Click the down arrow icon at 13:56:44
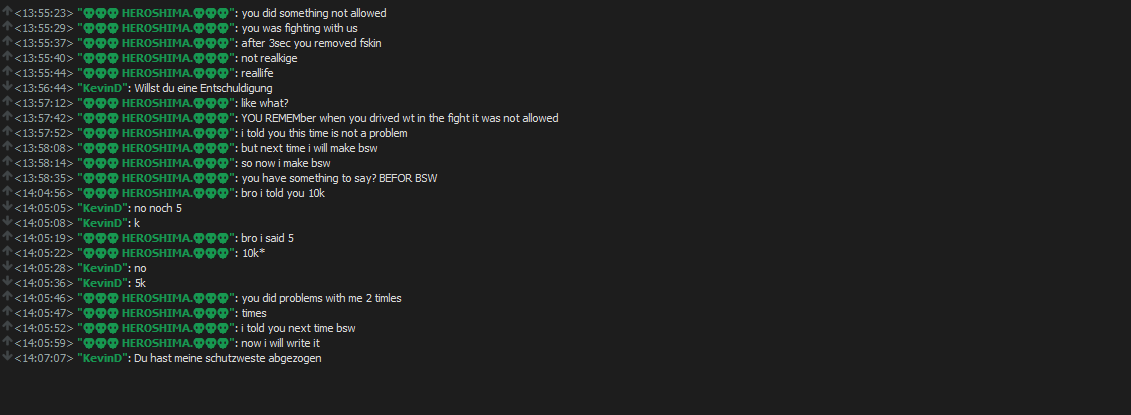Viewport: 1131px width, 415px height. 8,87
